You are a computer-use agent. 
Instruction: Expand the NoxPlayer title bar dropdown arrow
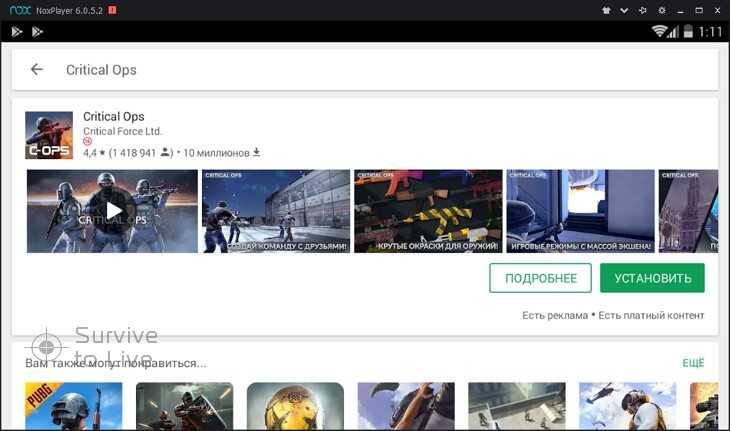click(626, 9)
